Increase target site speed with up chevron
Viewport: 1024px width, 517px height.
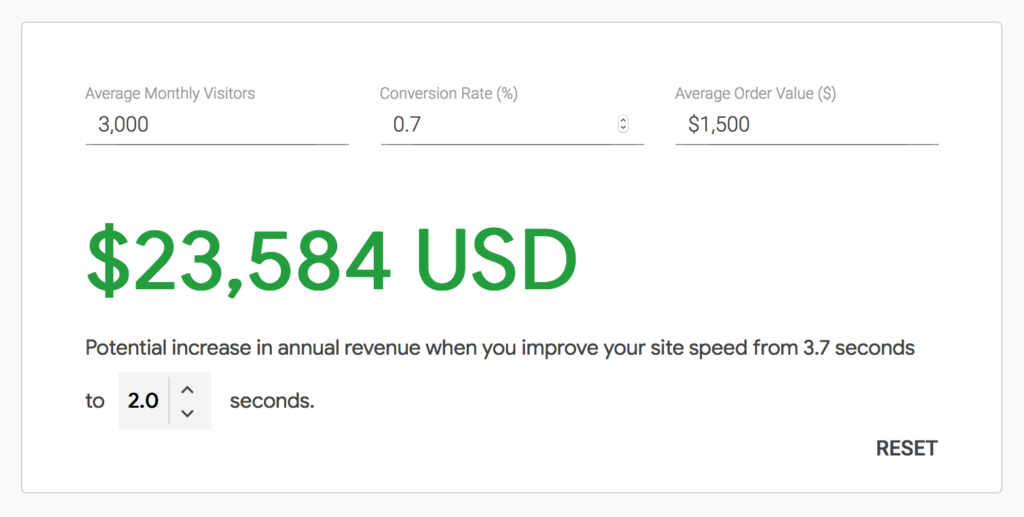pyautogui.click(x=187, y=390)
